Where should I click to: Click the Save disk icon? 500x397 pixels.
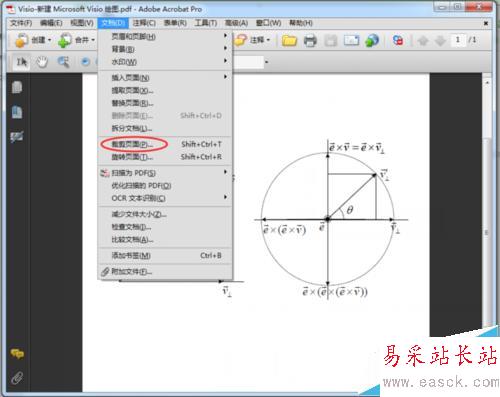[331, 40]
